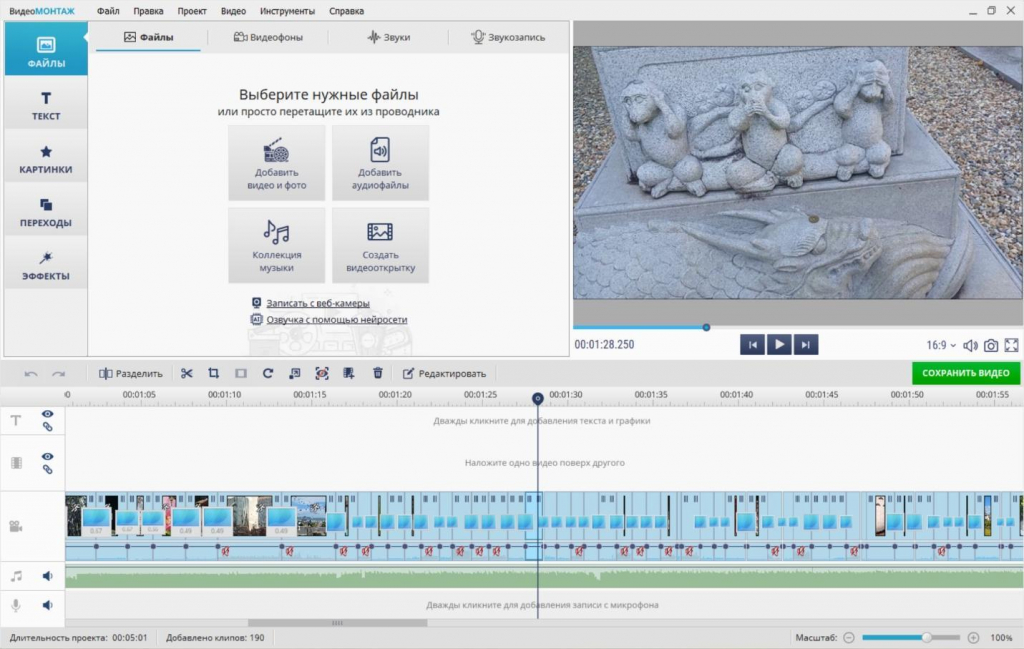The image size is (1024, 649).
Task: Click the green Сохранить видео button
Action: (x=965, y=373)
